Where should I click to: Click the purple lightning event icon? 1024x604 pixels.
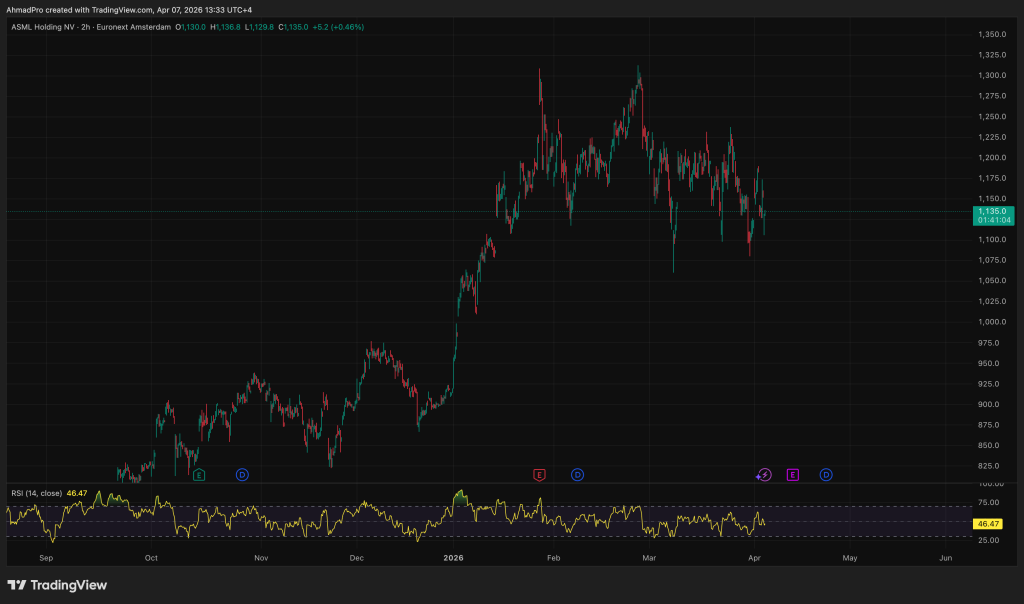(764, 474)
